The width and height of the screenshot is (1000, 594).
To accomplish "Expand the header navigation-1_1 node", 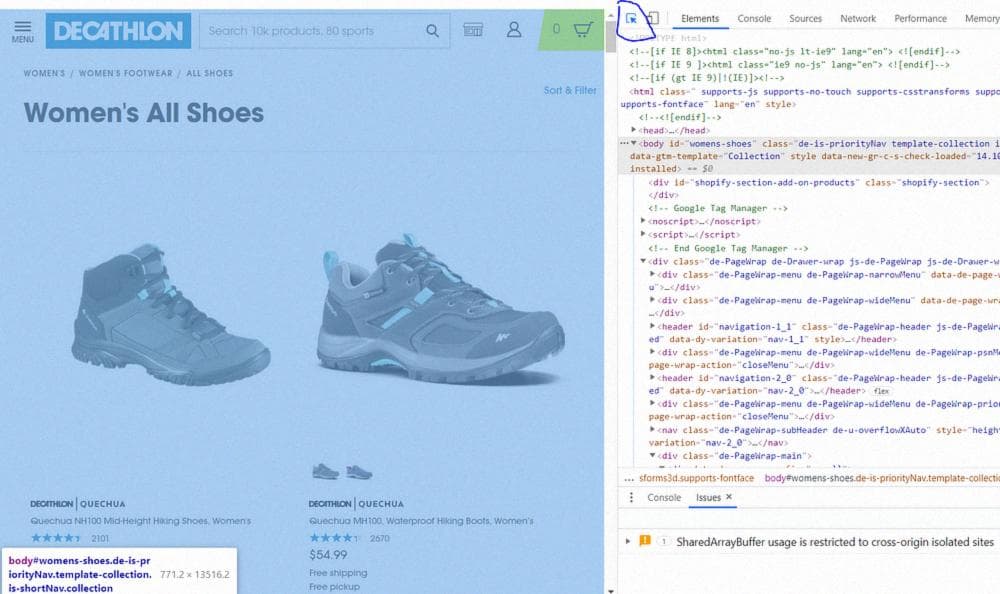I will (652, 325).
